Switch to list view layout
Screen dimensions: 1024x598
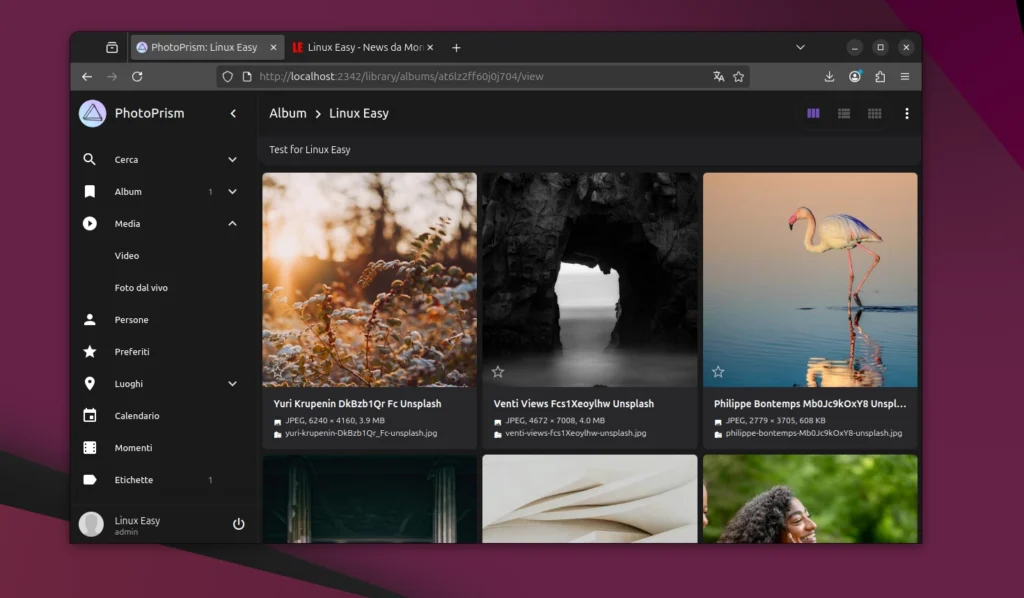[844, 114]
